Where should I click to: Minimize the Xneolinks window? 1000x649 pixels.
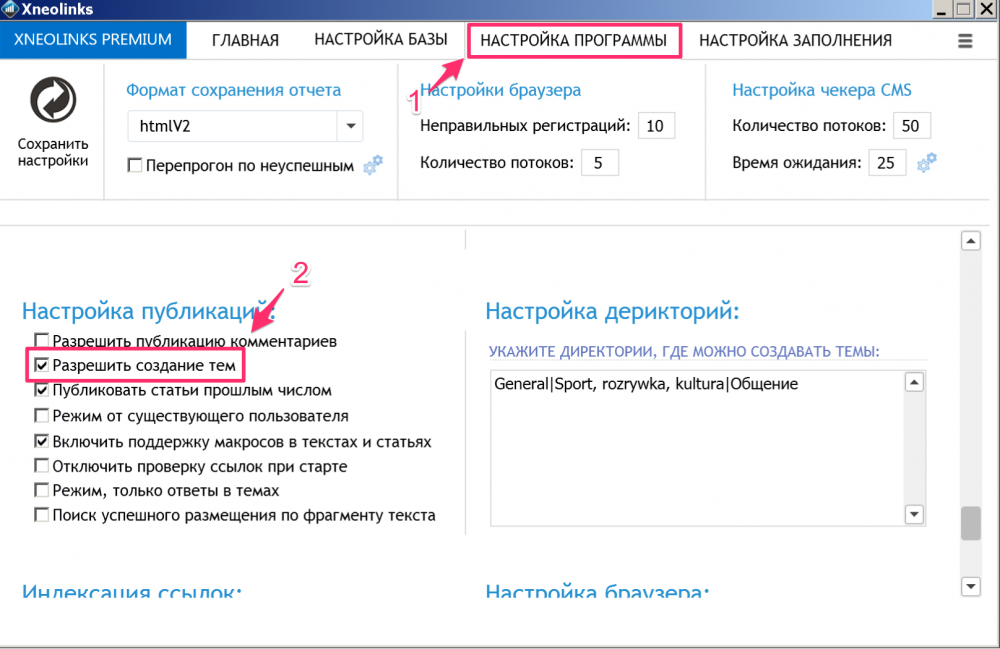pyautogui.click(x=941, y=9)
